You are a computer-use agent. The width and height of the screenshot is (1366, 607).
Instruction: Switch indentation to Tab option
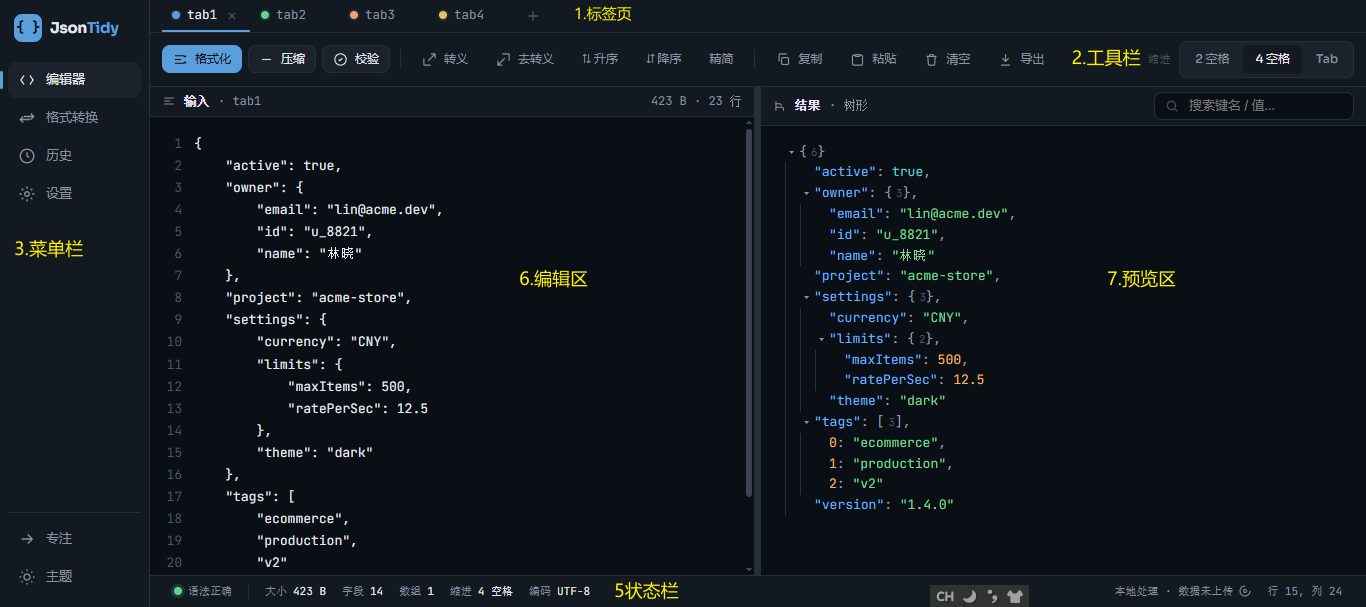(x=1327, y=59)
